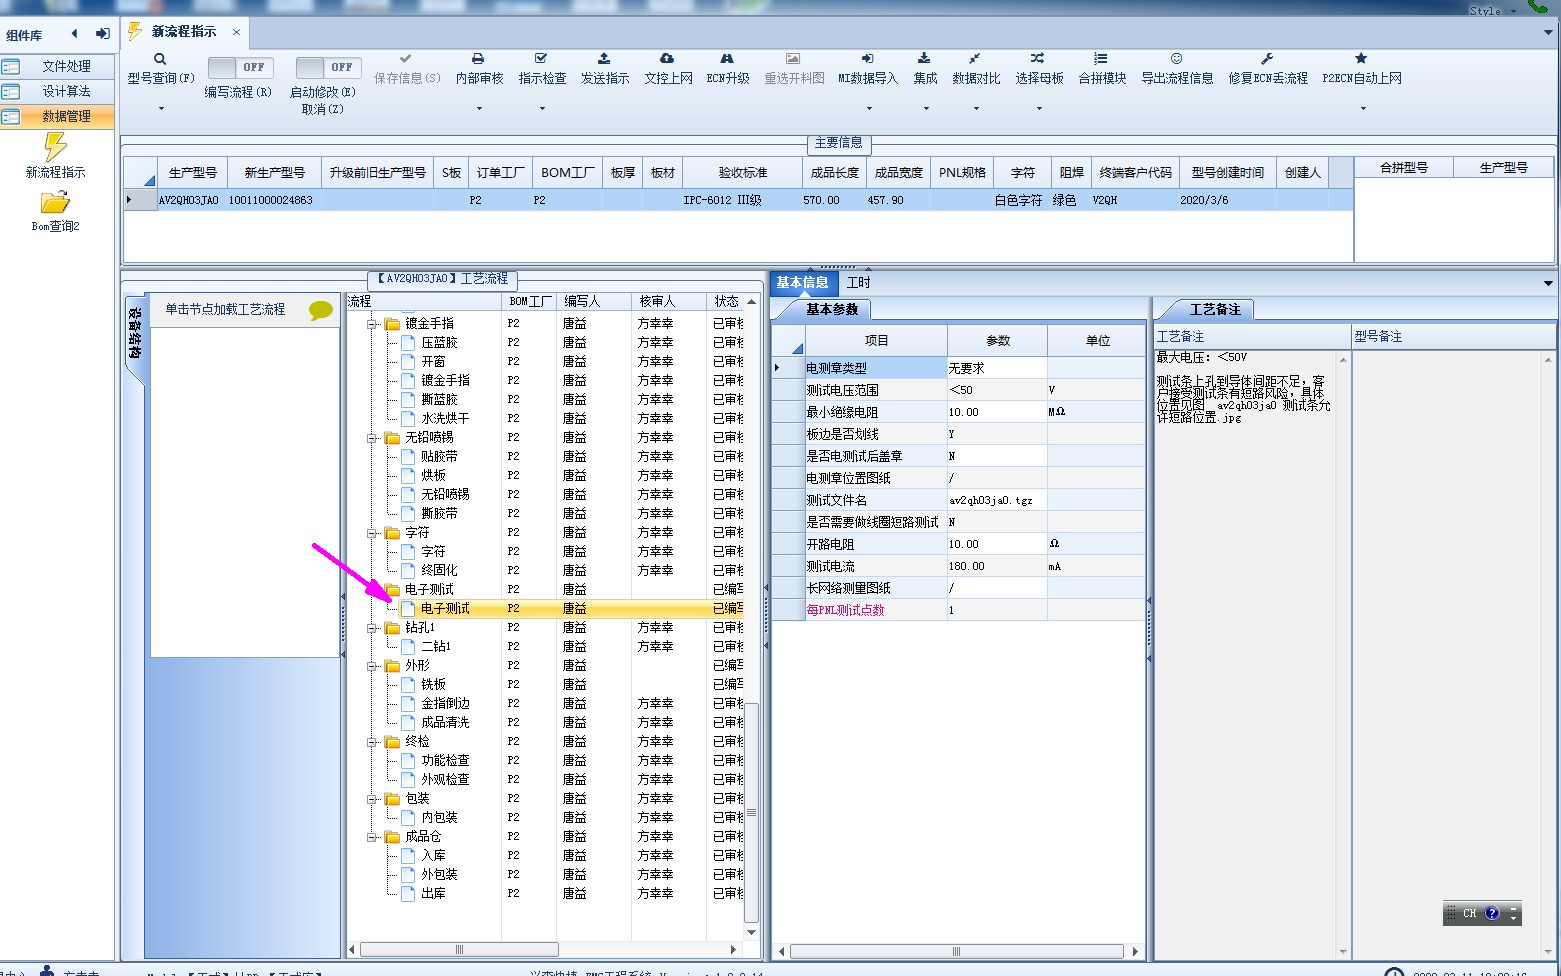Click 合拼模块 list icon
This screenshot has width=1561, height=976.
[x=1101, y=59]
